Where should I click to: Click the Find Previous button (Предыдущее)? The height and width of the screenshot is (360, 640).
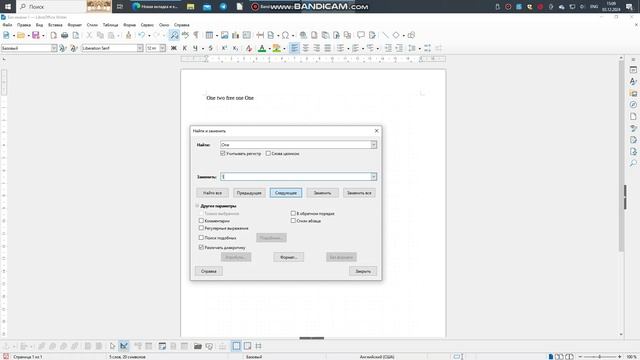[249, 193]
